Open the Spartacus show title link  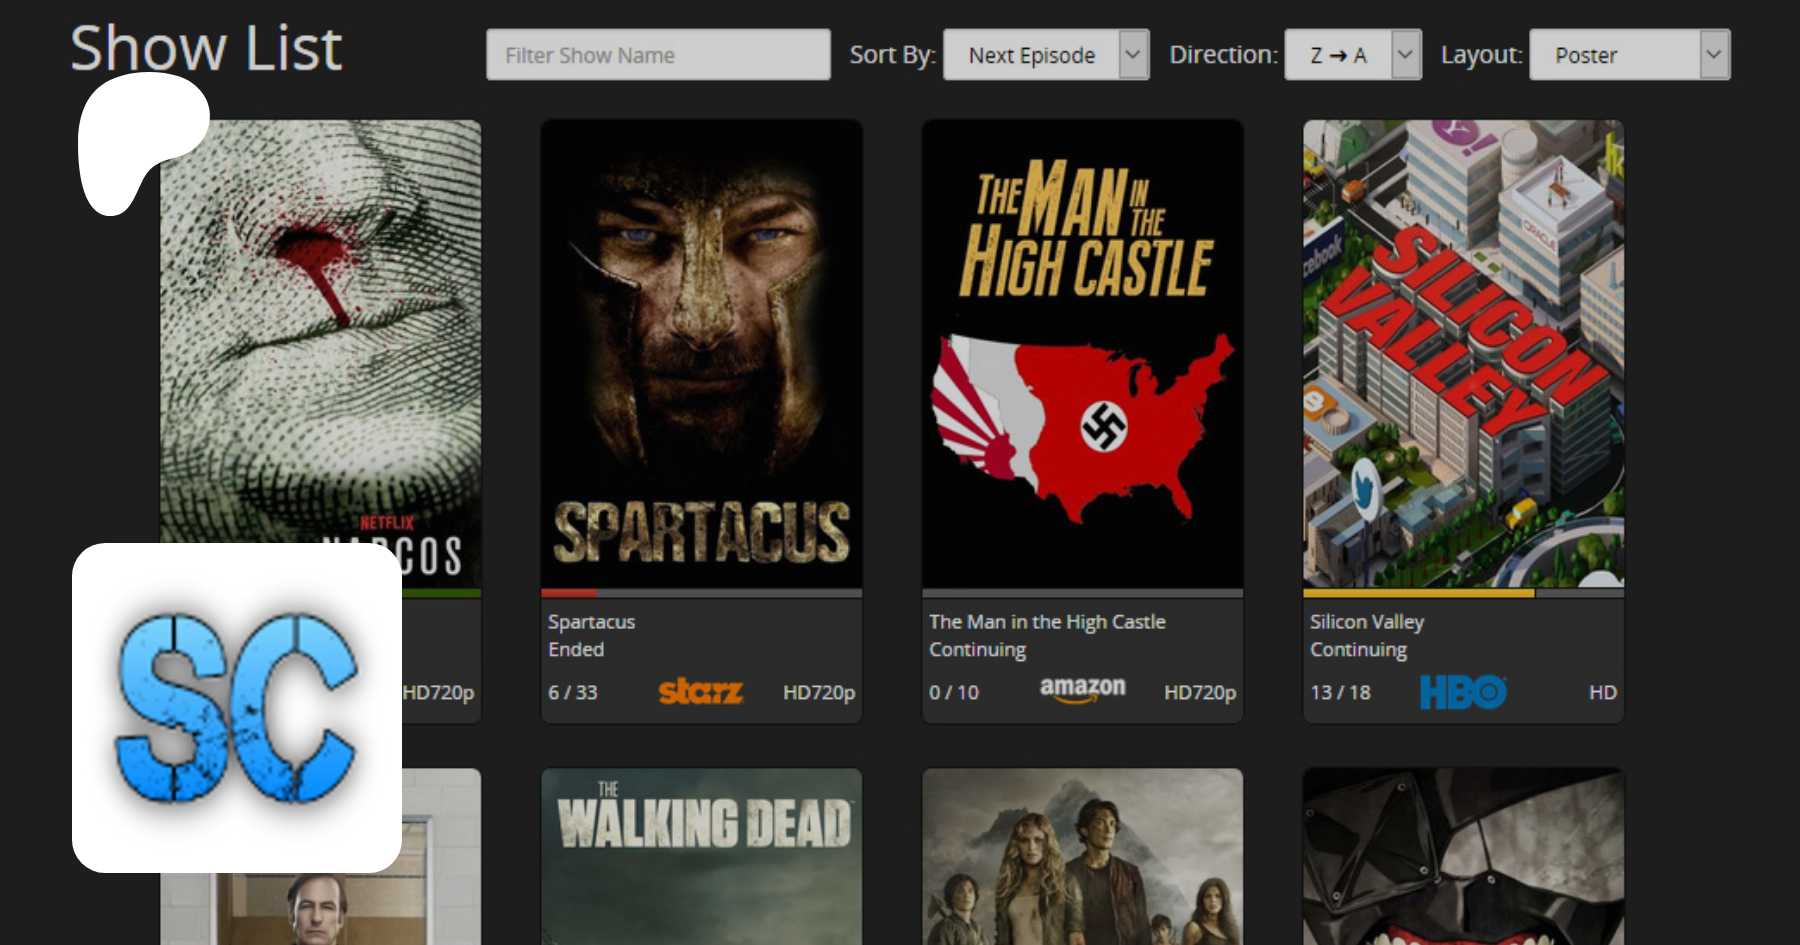tap(591, 622)
